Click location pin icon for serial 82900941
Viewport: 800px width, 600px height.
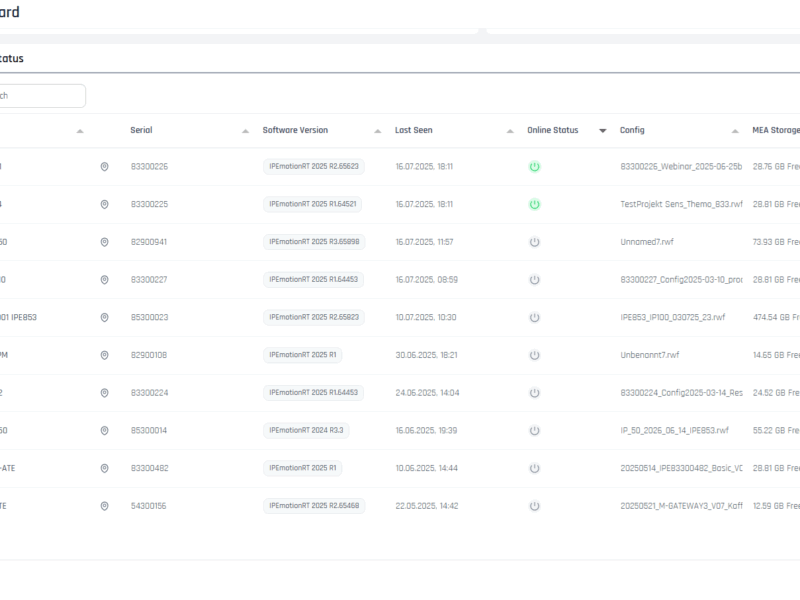coord(104,242)
